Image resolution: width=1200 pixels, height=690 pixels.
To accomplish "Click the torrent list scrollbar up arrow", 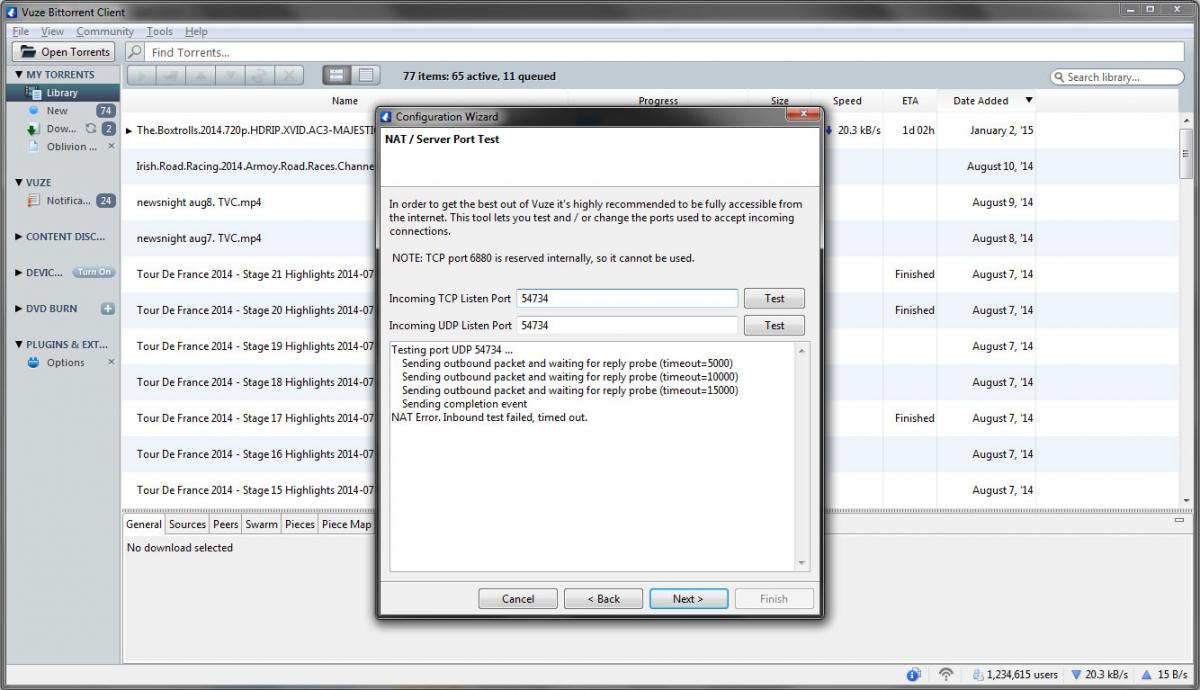I will 1187,119.
